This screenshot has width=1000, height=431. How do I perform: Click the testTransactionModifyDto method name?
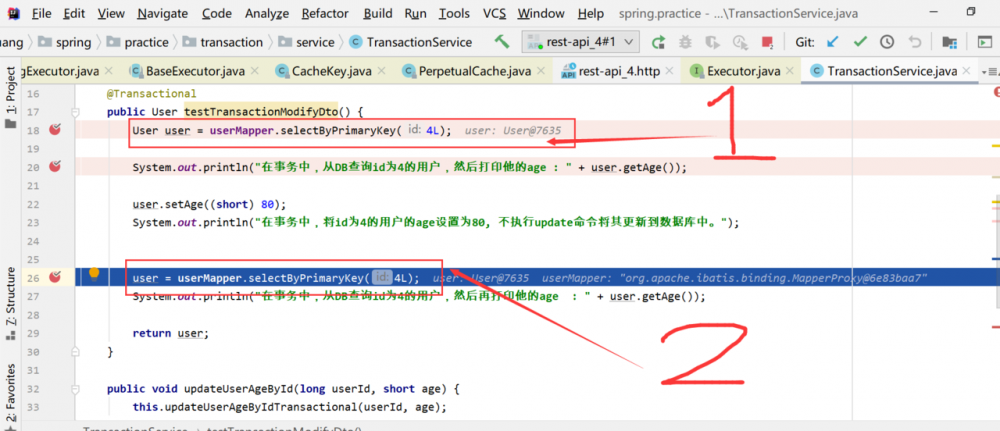(x=261, y=112)
